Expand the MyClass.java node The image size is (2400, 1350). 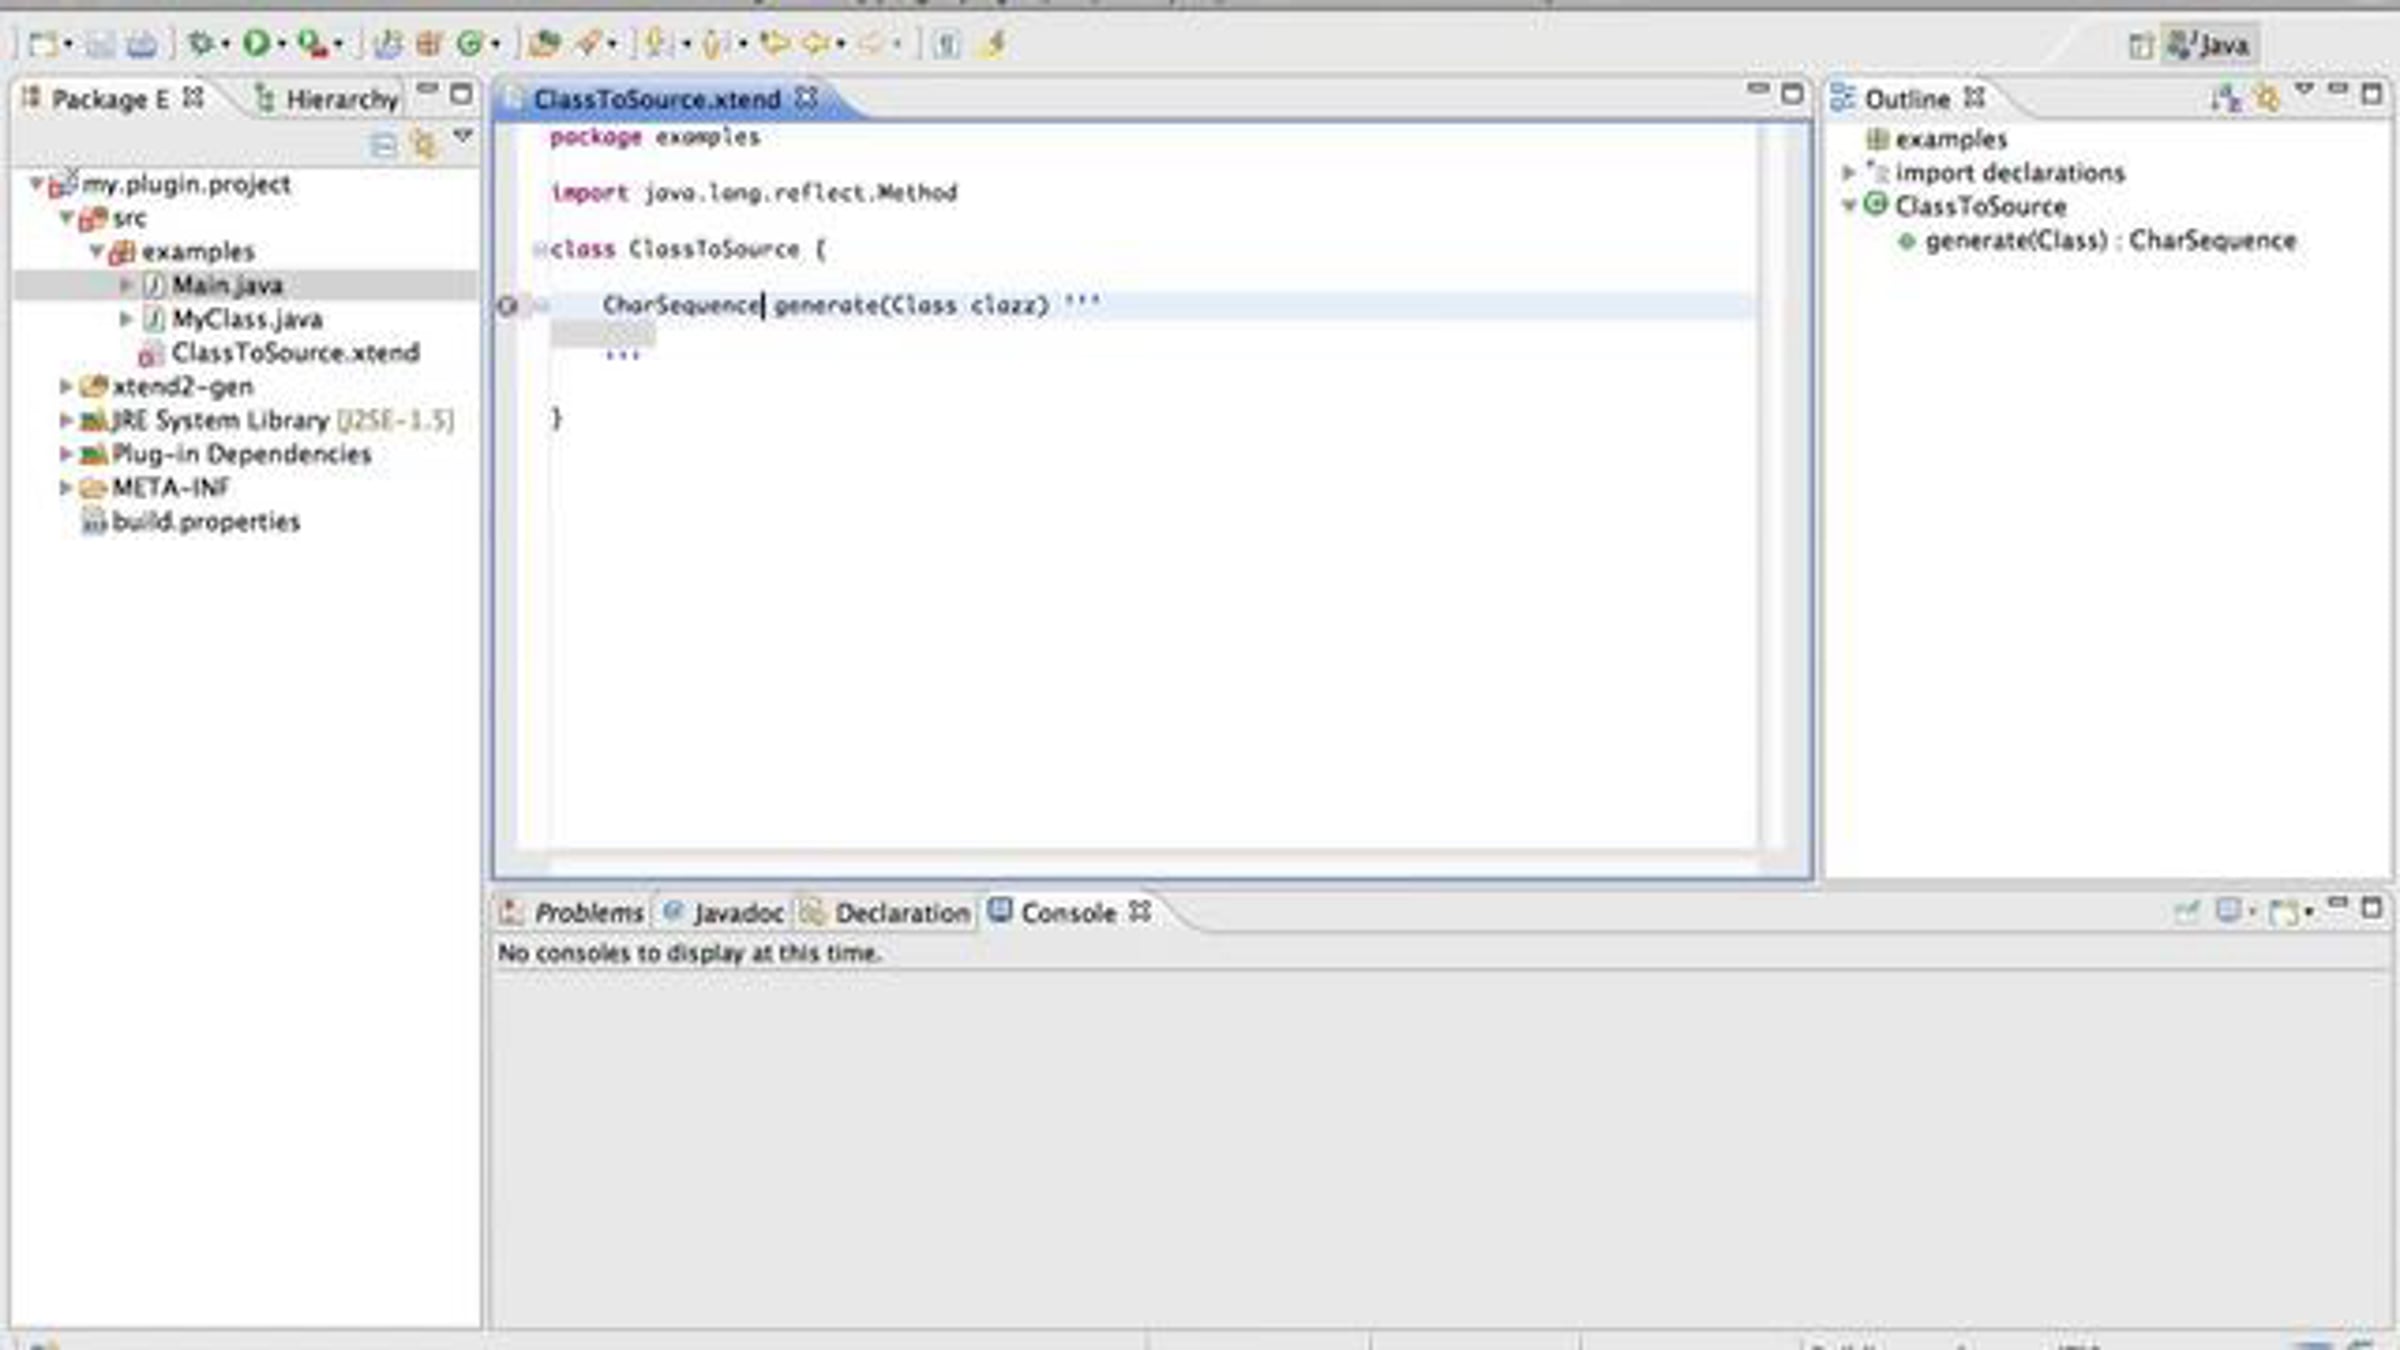coord(126,319)
